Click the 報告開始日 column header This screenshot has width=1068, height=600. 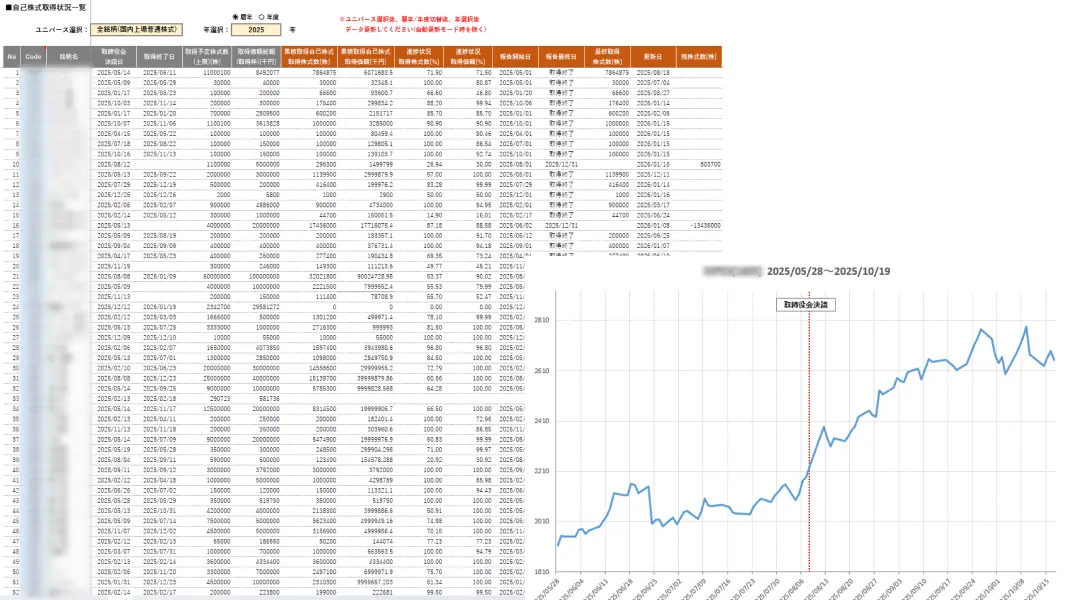point(514,57)
